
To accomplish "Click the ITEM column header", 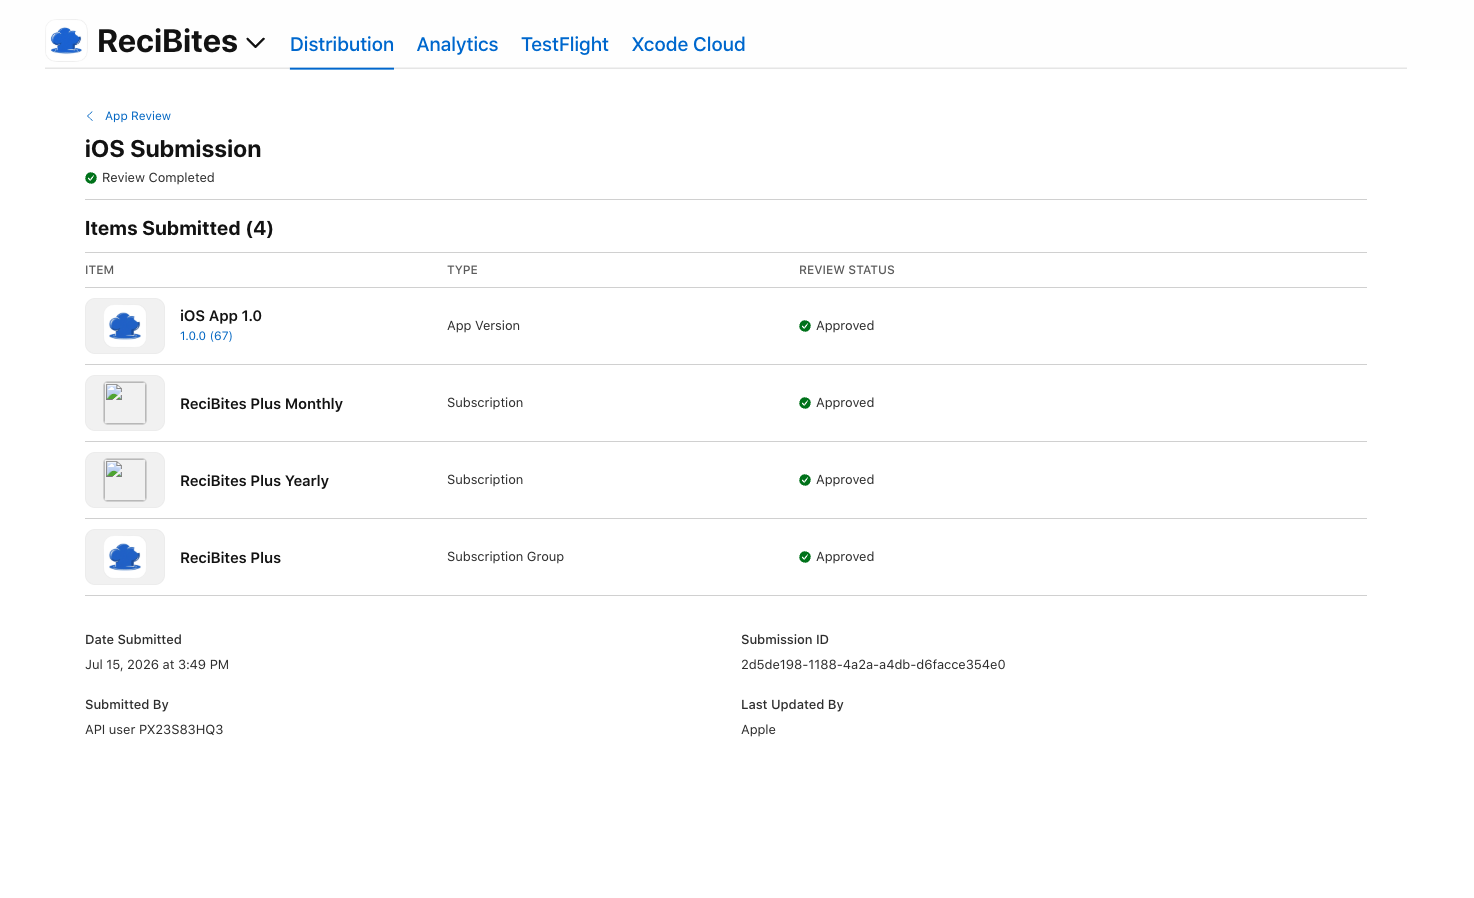I will [x=99, y=270].
